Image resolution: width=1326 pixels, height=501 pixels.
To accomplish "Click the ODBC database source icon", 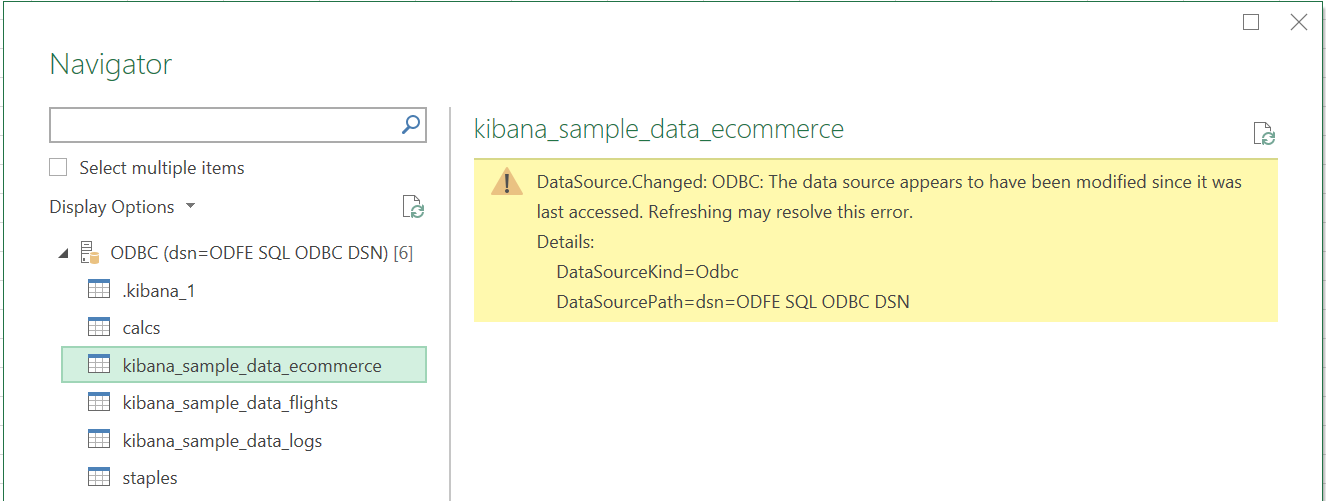I will (90, 253).
